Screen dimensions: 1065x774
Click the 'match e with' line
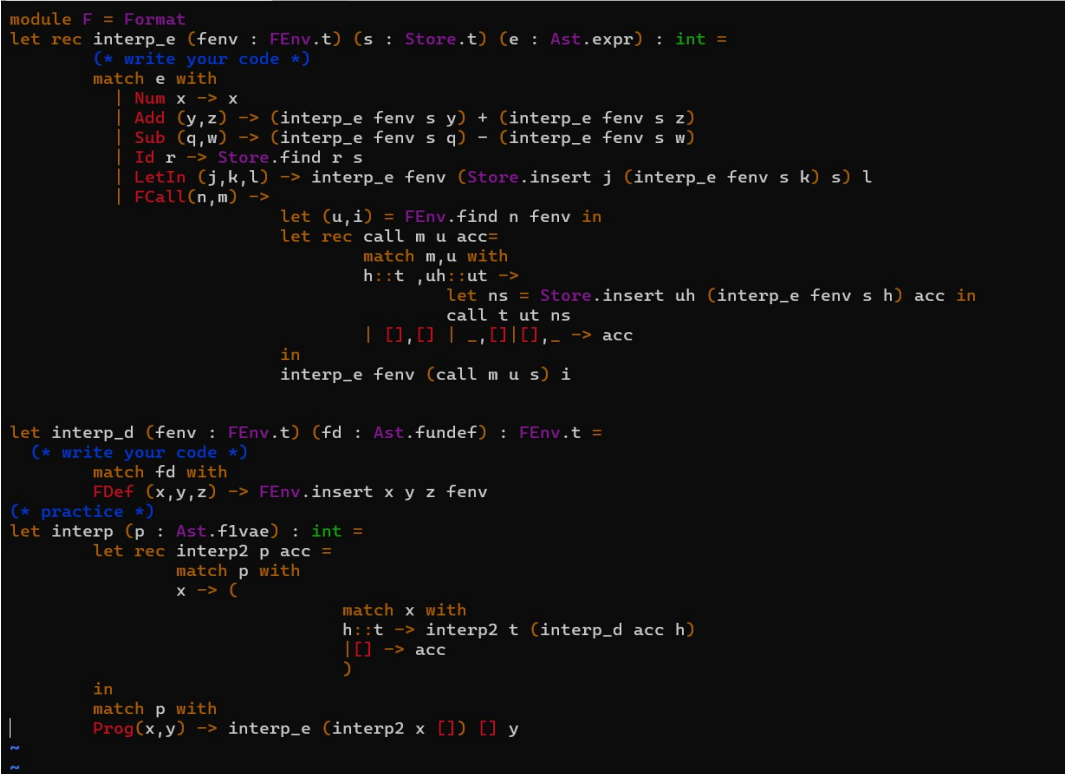155,79
